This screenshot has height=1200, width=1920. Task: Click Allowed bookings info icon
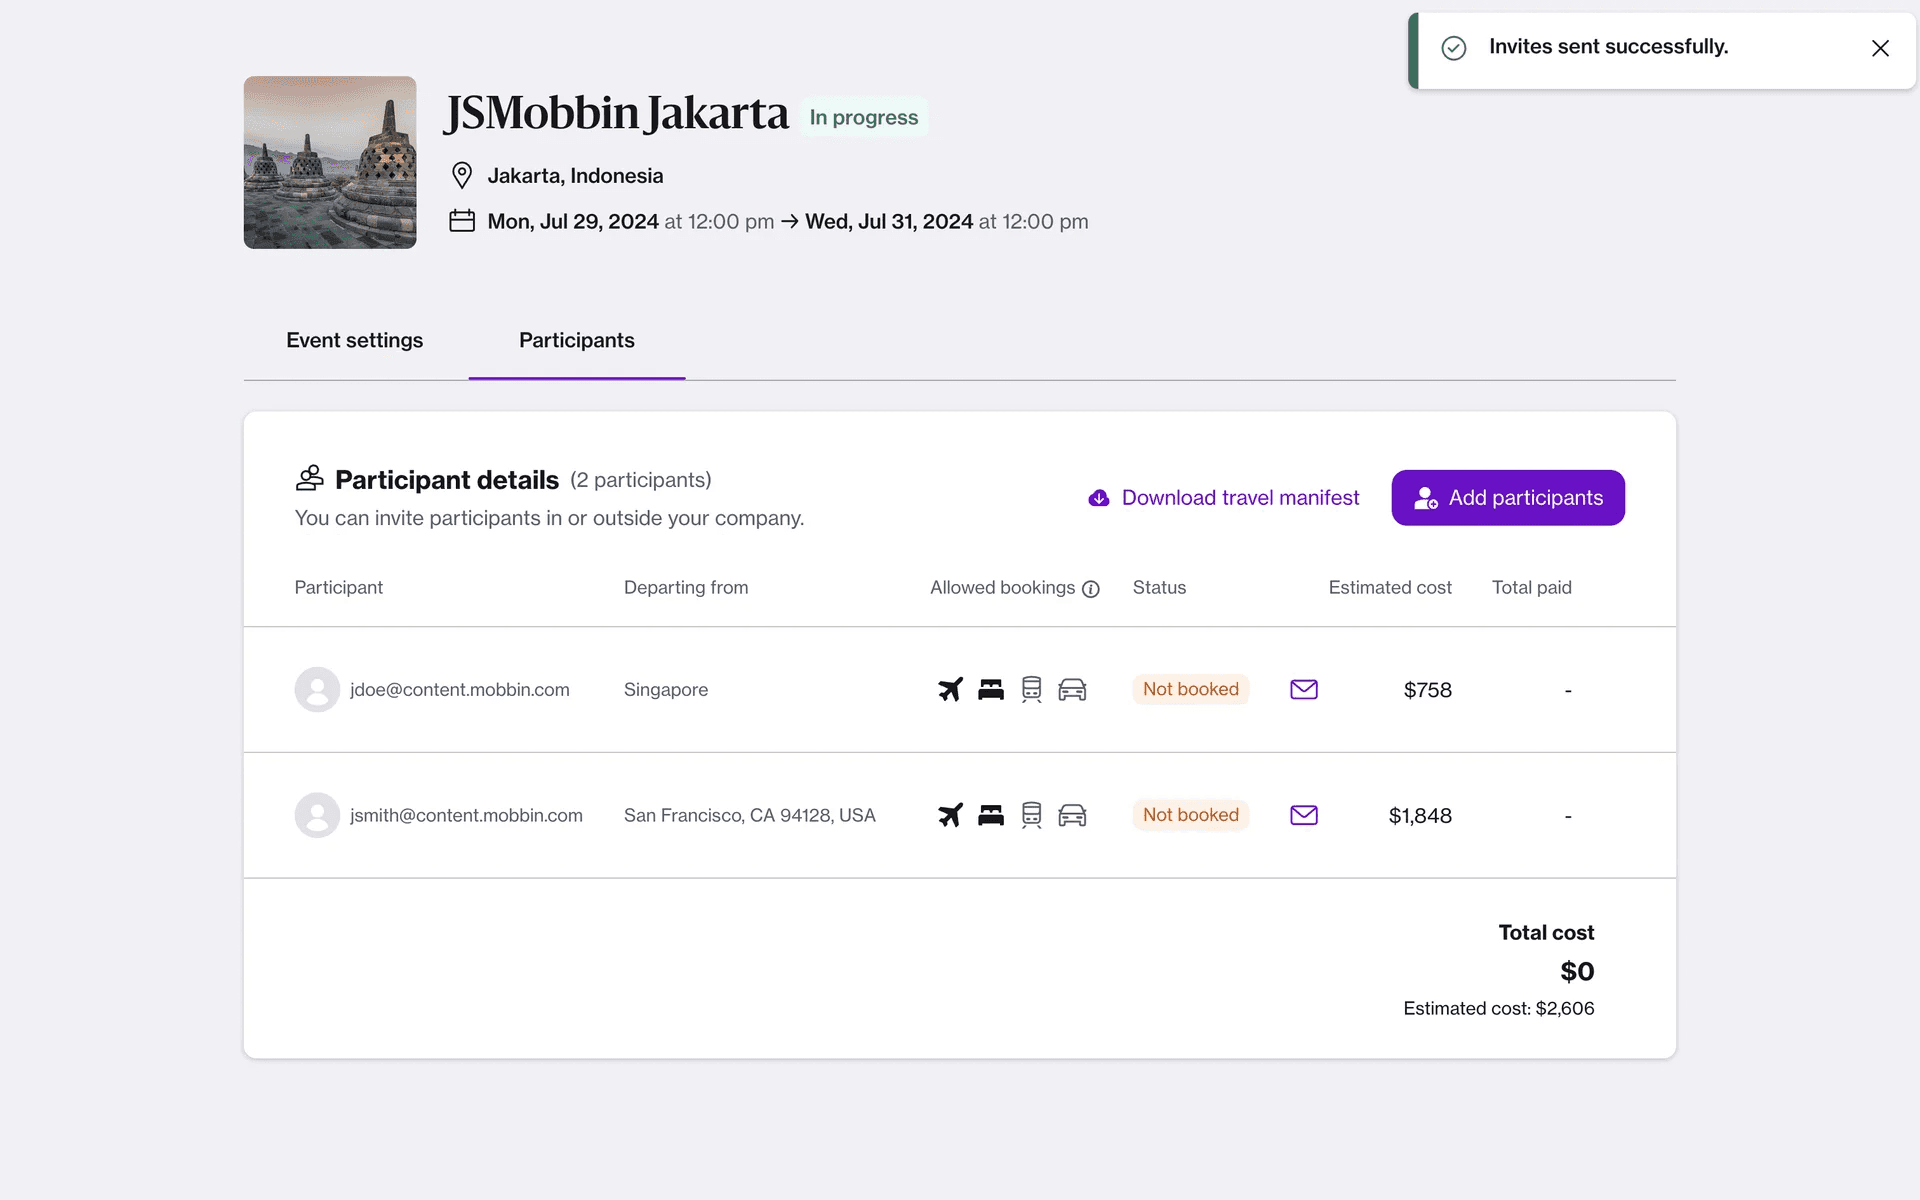[x=1091, y=589]
